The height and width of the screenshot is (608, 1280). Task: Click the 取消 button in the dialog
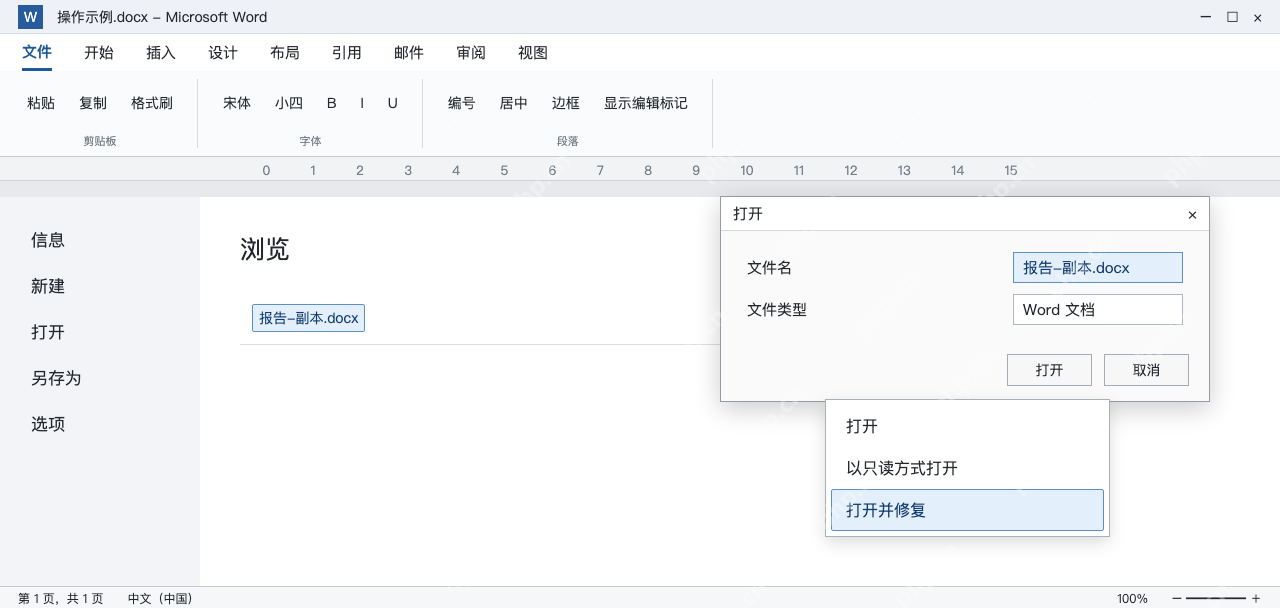click(1146, 370)
